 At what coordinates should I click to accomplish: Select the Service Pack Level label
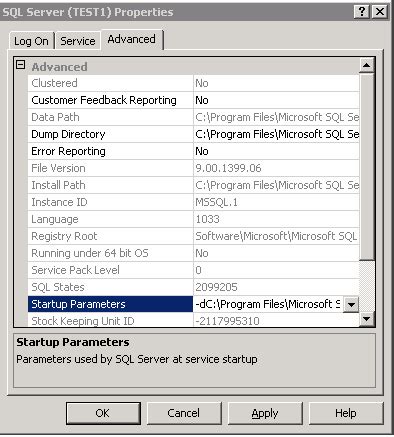point(110,270)
